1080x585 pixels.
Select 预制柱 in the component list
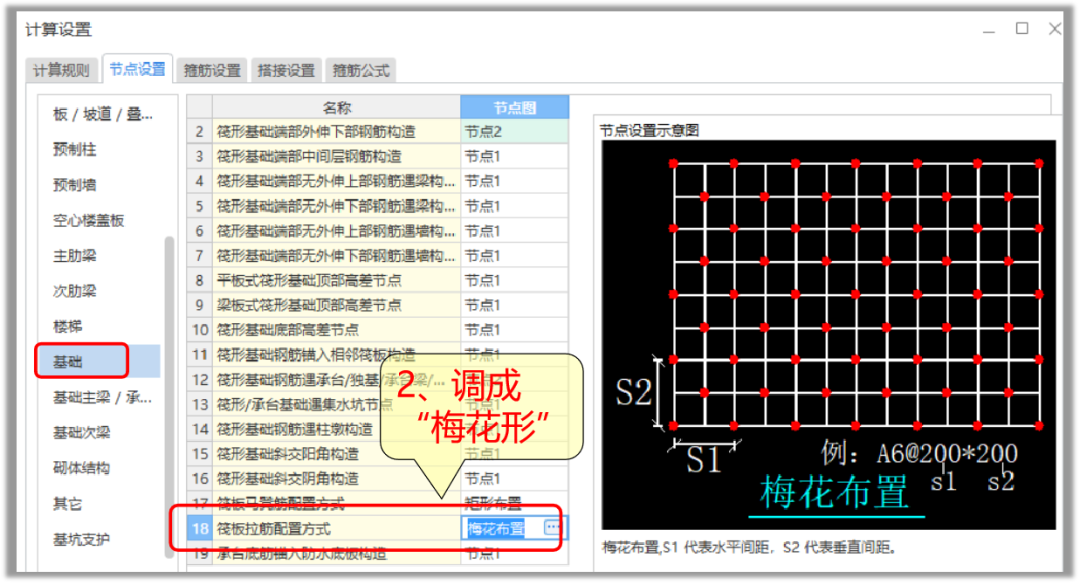click(x=74, y=150)
